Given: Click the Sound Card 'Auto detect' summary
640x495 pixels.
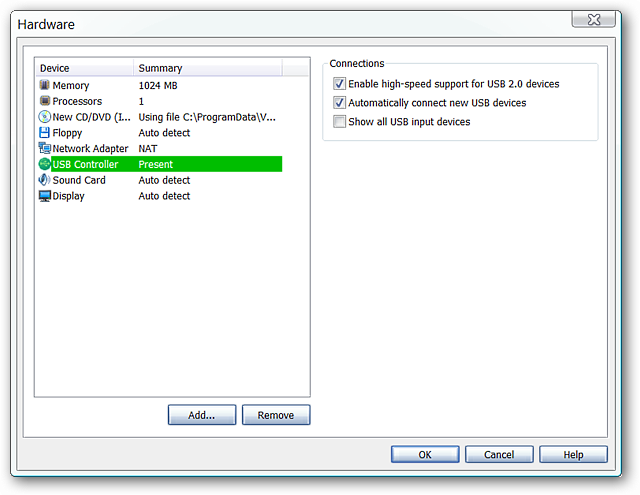Looking at the screenshot, I should 164,180.
